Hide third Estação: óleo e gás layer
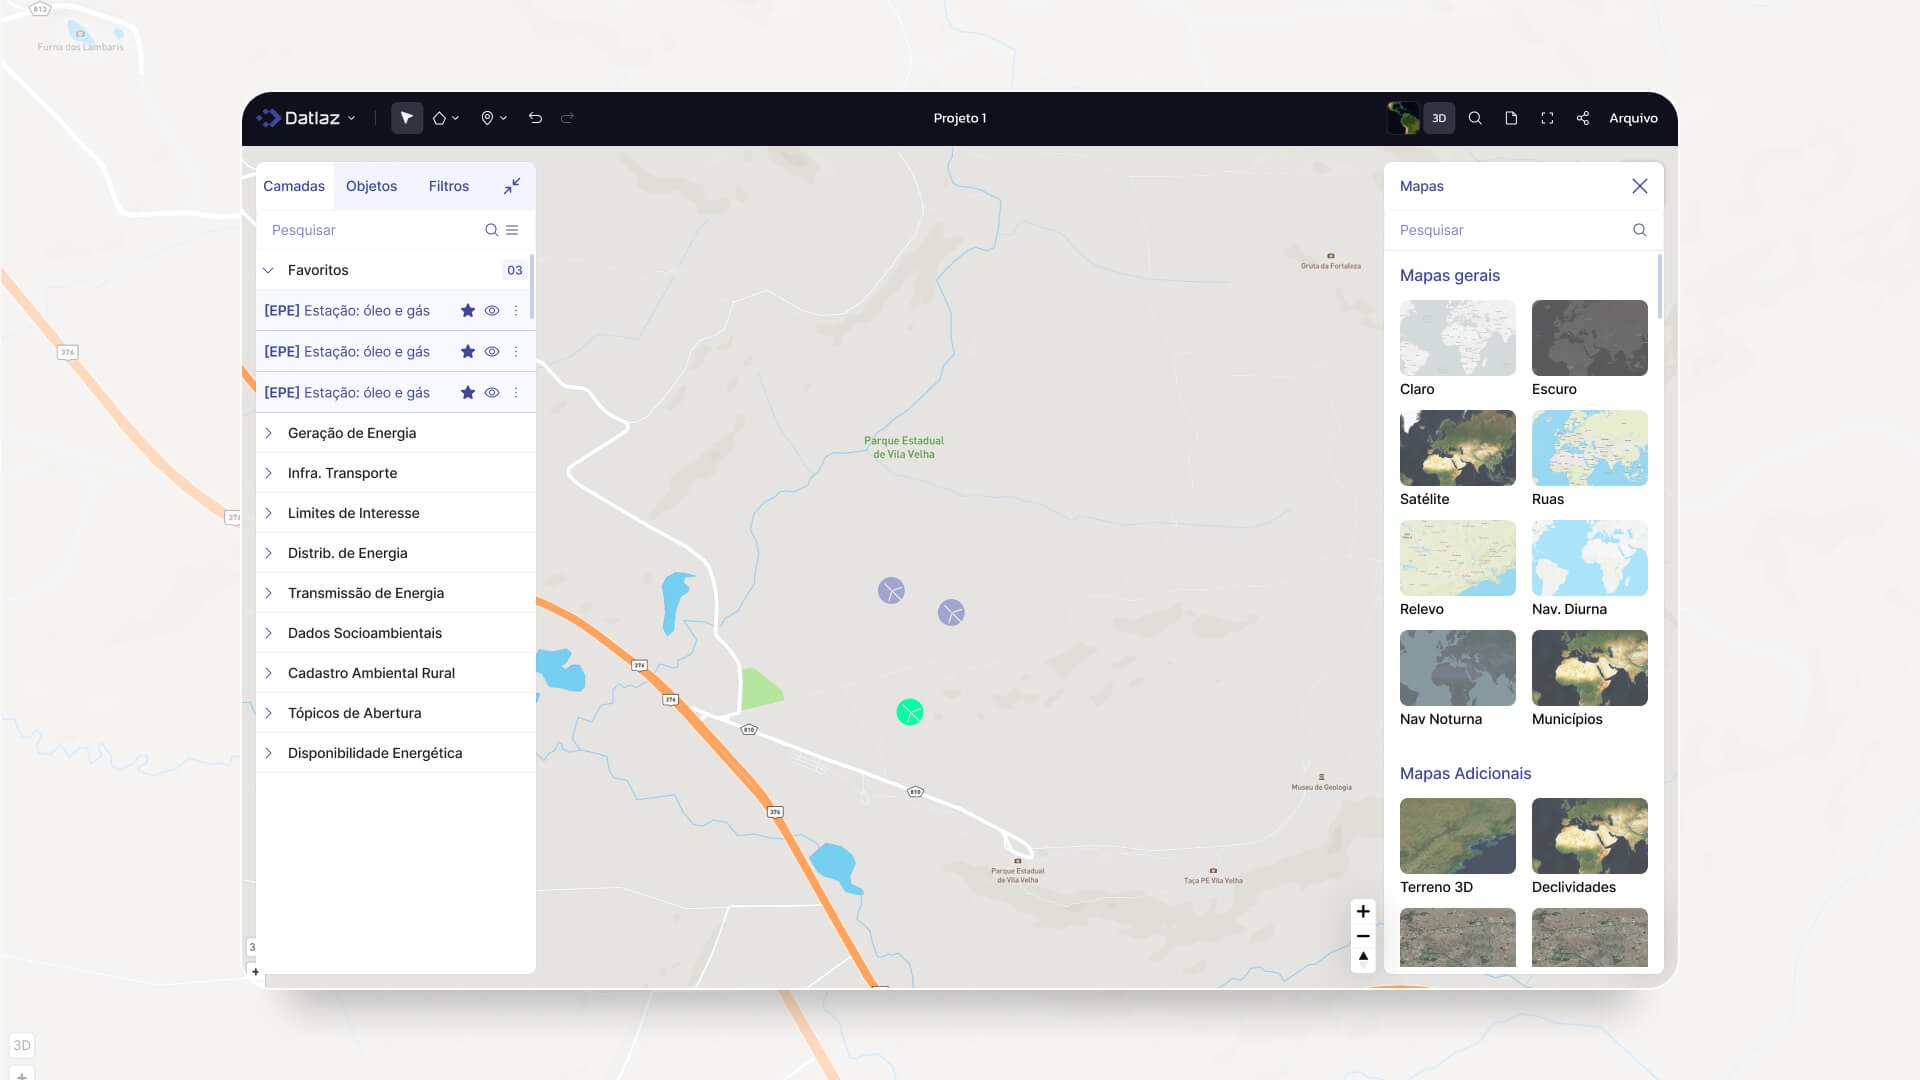This screenshot has height=1080, width=1920. click(492, 393)
